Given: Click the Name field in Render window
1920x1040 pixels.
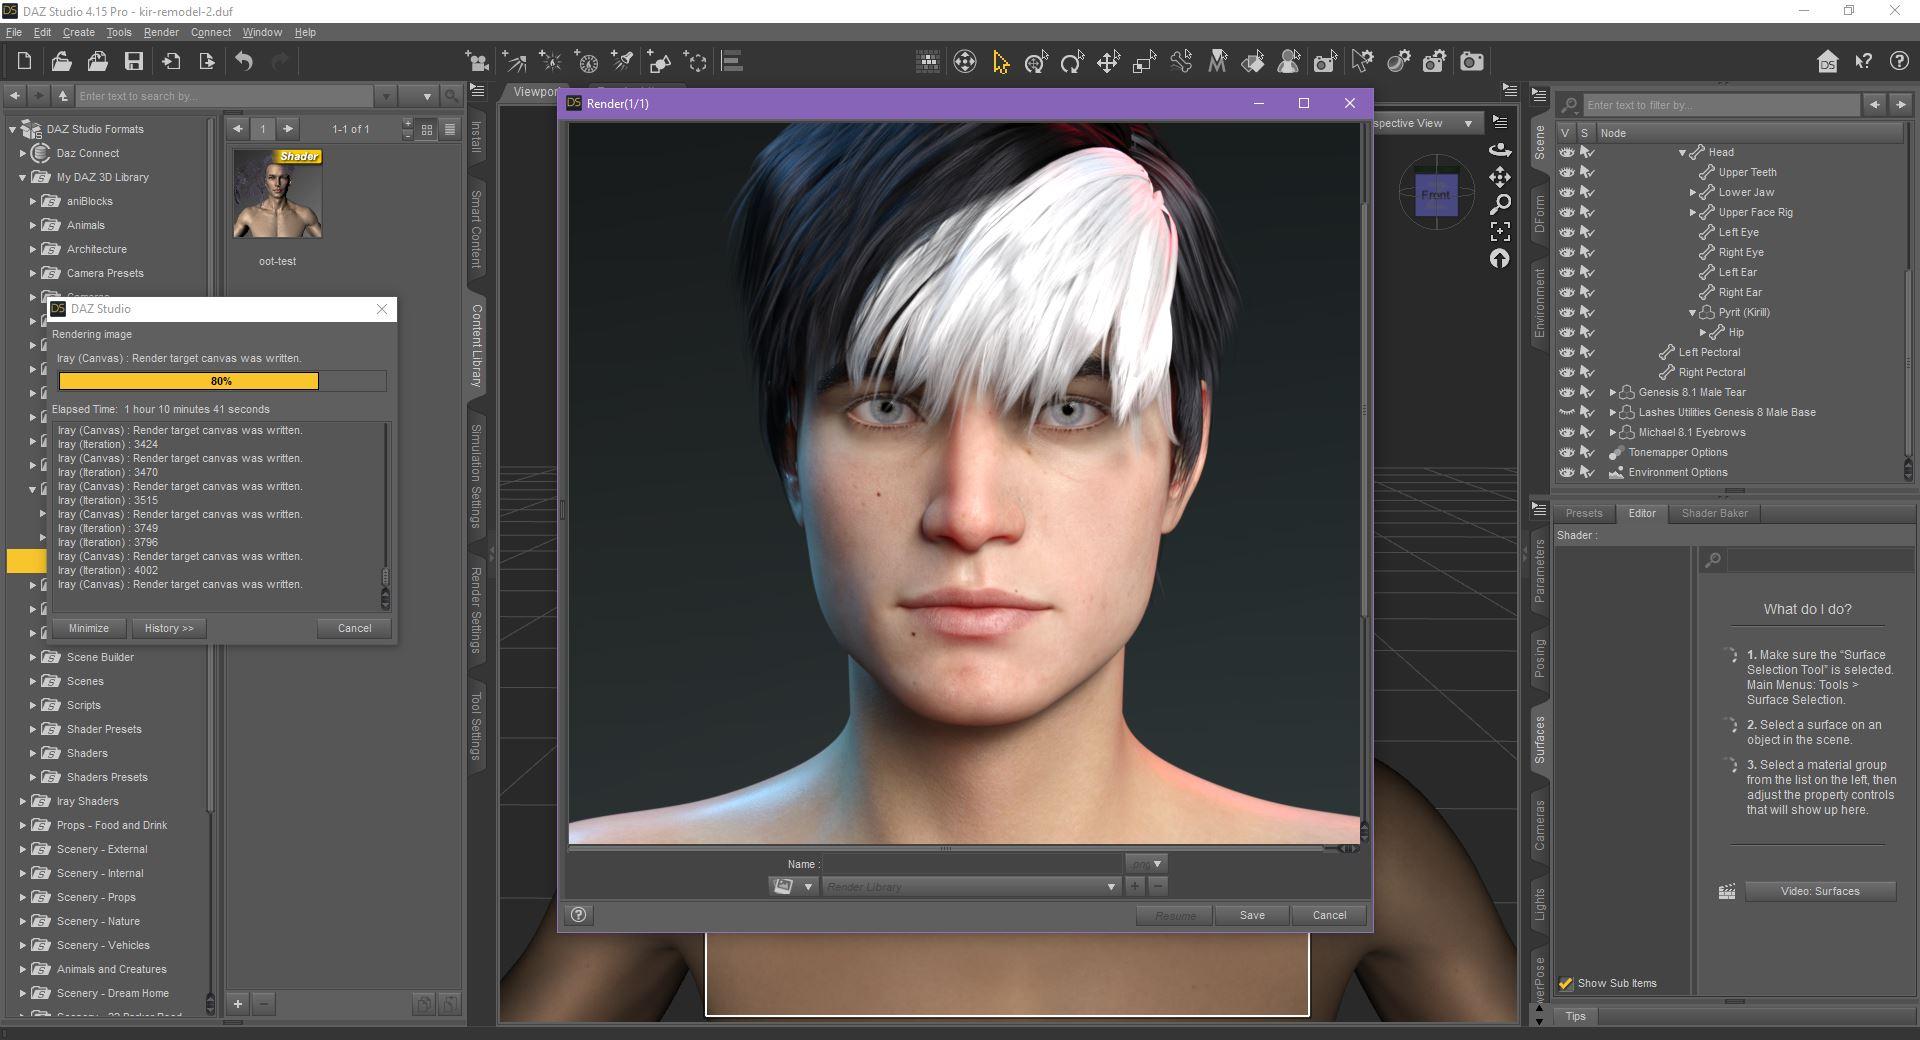Looking at the screenshot, I should [974, 864].
